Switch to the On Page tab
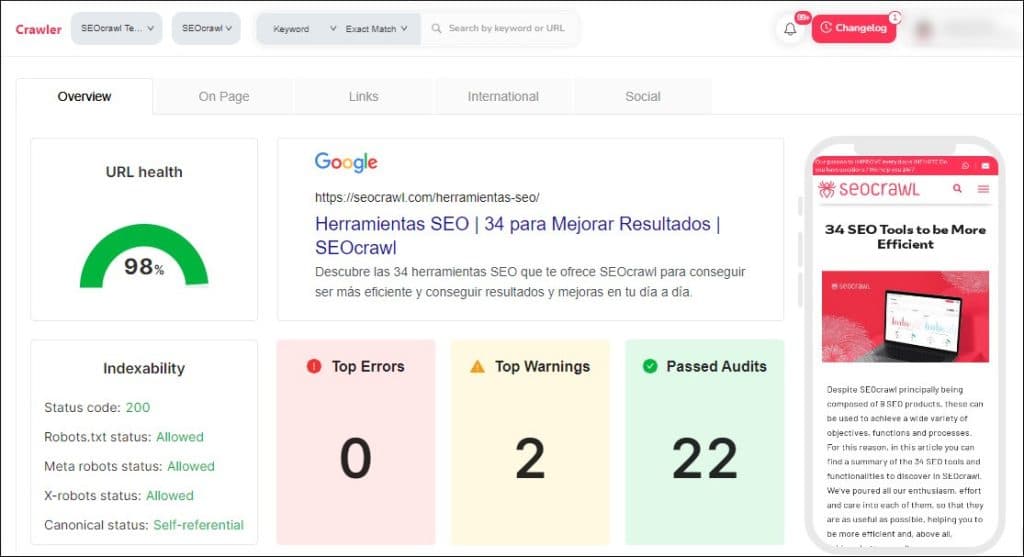 [224, 97]
